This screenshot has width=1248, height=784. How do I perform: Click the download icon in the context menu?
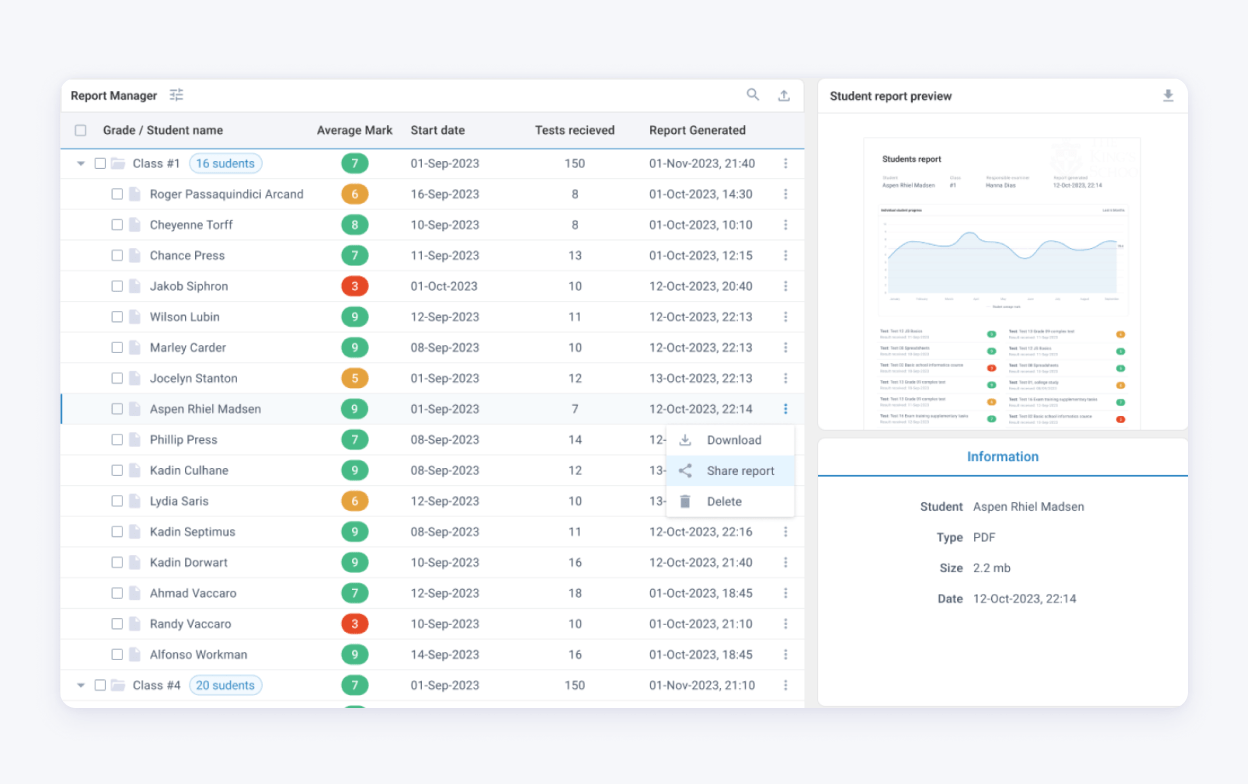[686, 440]
